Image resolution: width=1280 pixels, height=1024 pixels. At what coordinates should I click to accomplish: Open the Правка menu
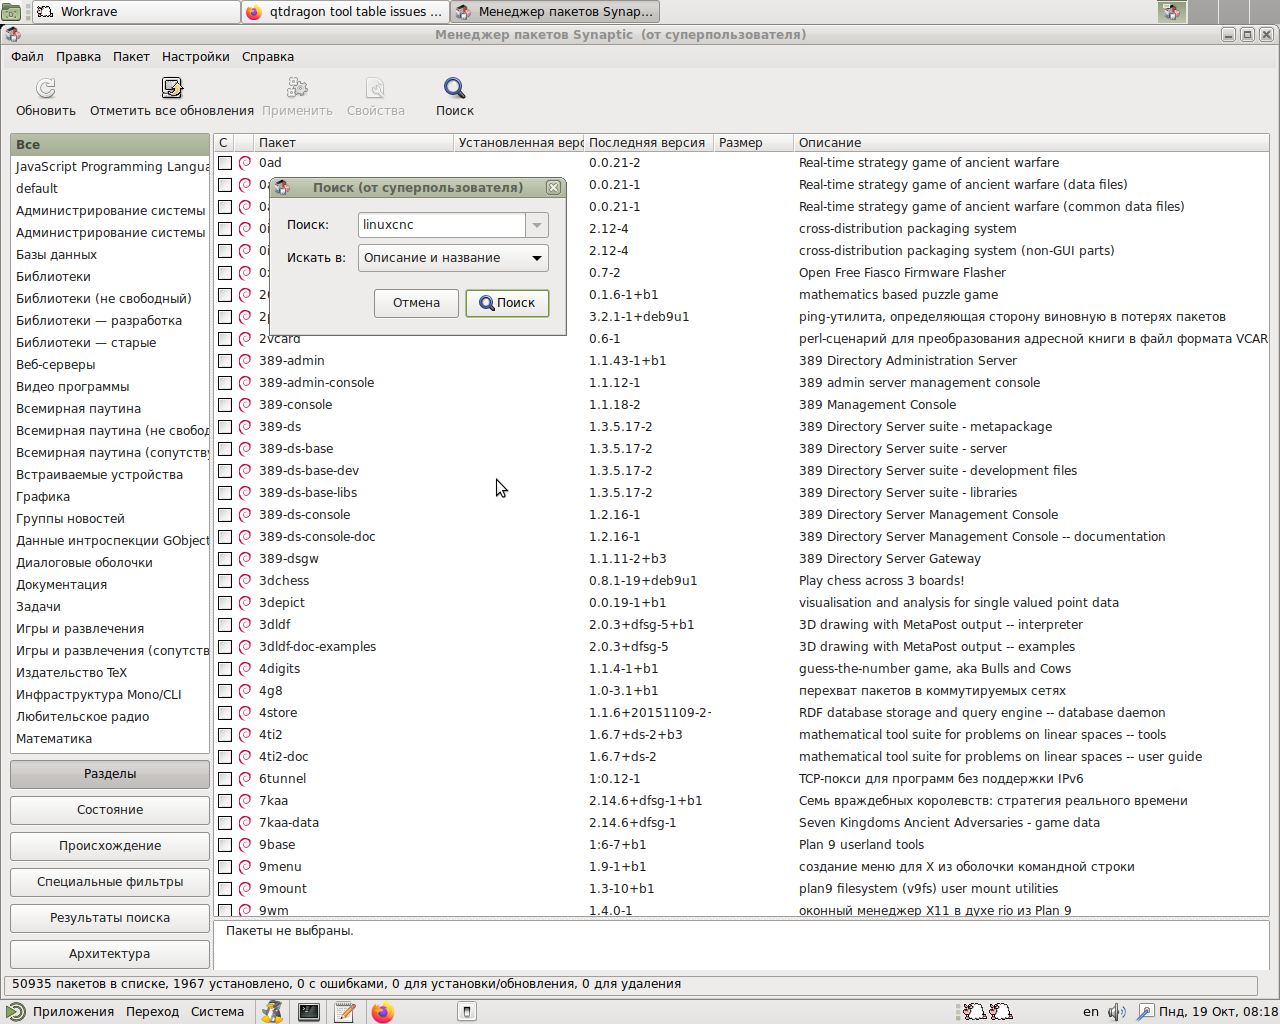pyautogui.click(x=78, y=57)
